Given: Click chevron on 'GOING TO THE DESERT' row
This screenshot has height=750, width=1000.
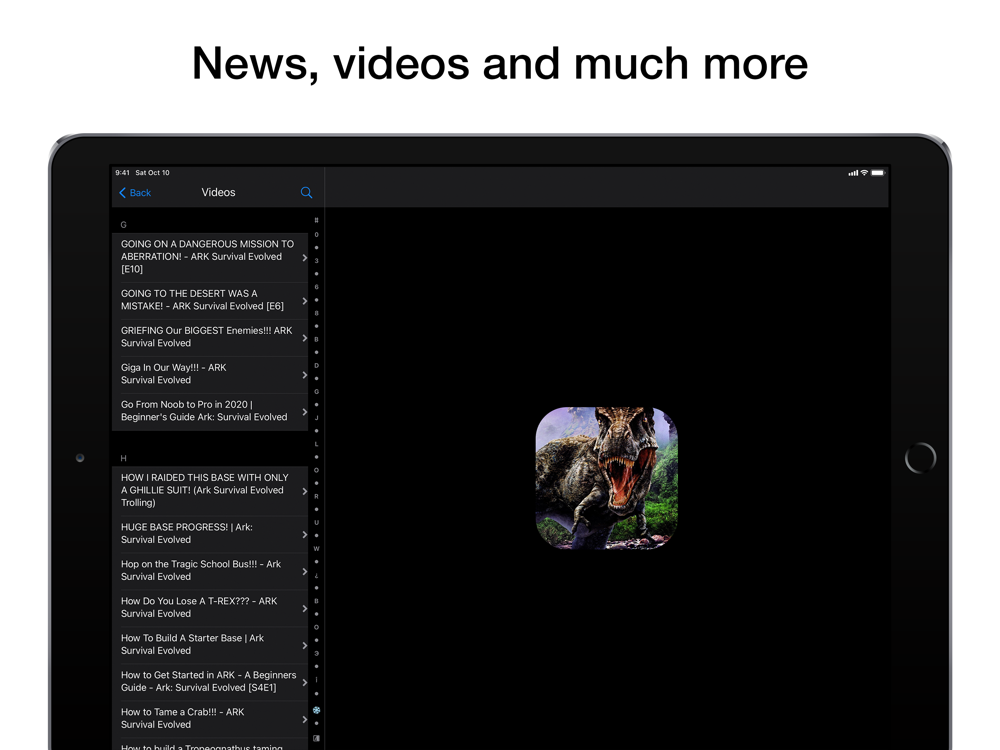Looking at the screenshot, I should coord(304,301).
